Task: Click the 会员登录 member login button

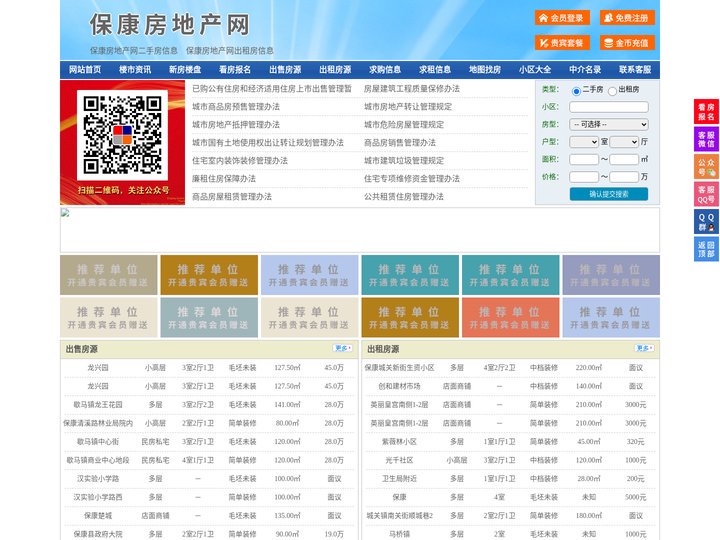Action: (562, 18)
